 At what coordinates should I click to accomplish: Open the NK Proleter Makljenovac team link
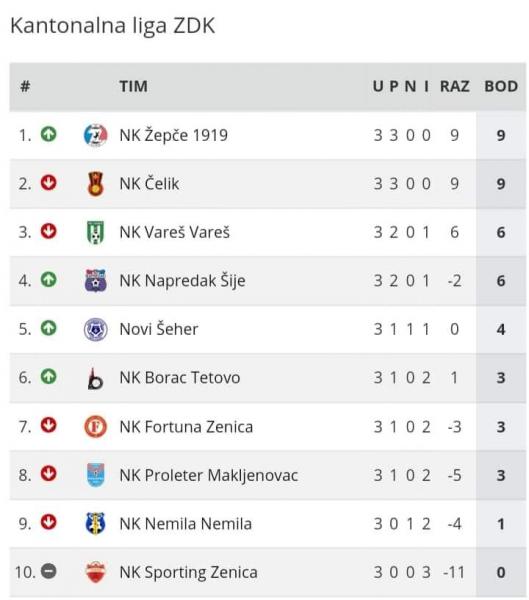[x=209, y=475]
